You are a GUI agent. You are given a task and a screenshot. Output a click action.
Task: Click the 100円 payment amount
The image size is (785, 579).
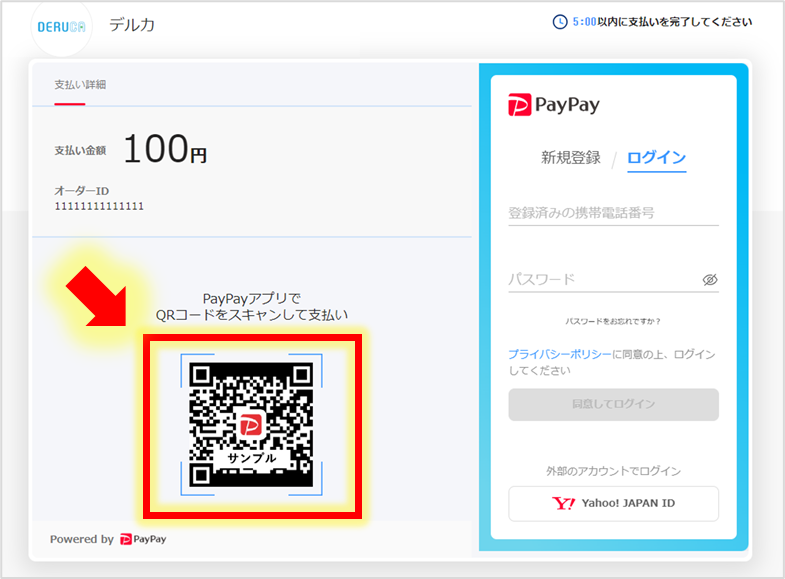tap(165, 149)
